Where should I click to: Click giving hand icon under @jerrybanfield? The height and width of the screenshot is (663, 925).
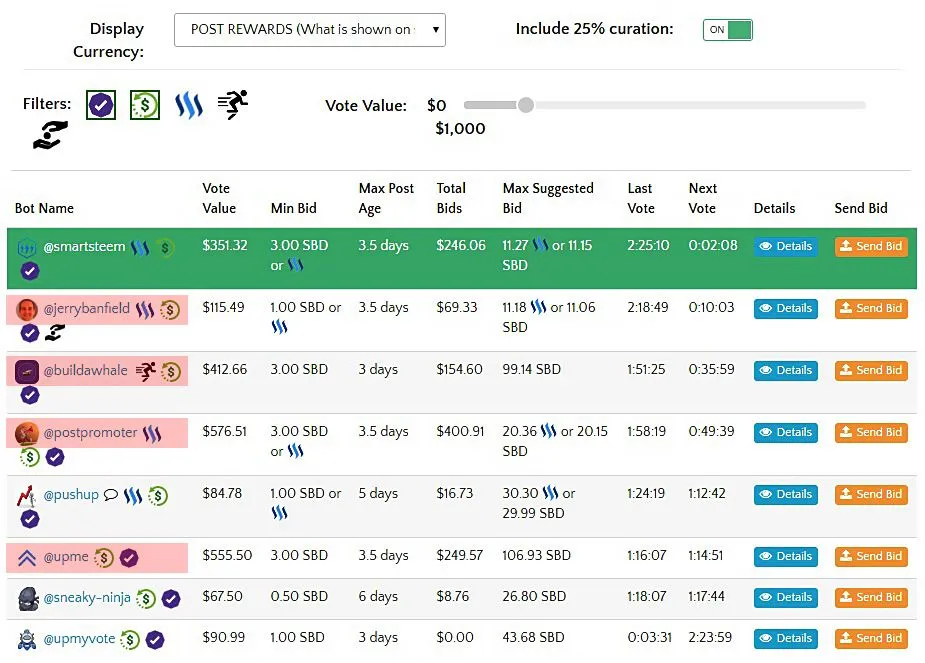(55, 333)
